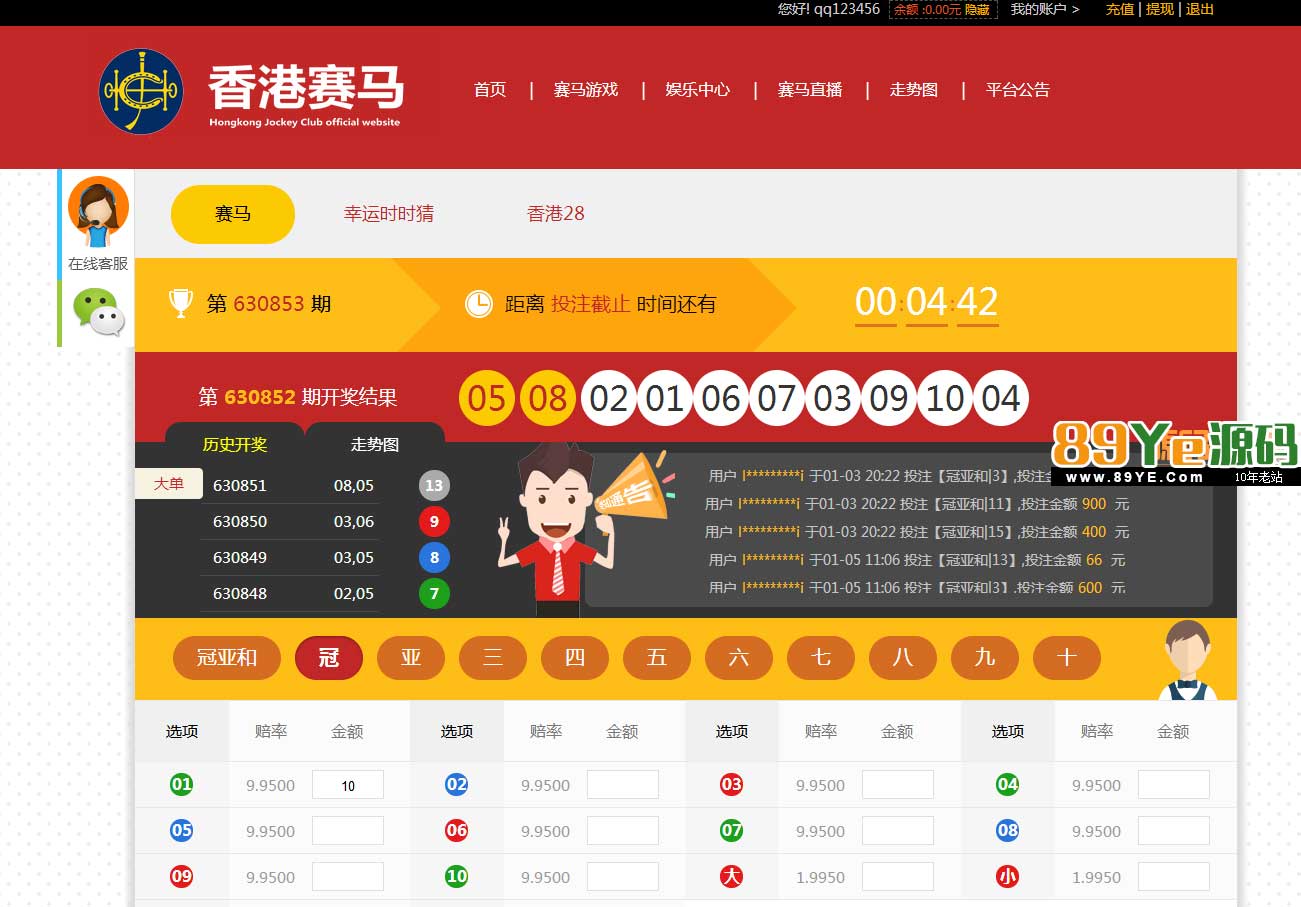Viewport: 1301px width, 907px height.
Task: Hide the balance via 隐藏 link
Action: (977, 10)
